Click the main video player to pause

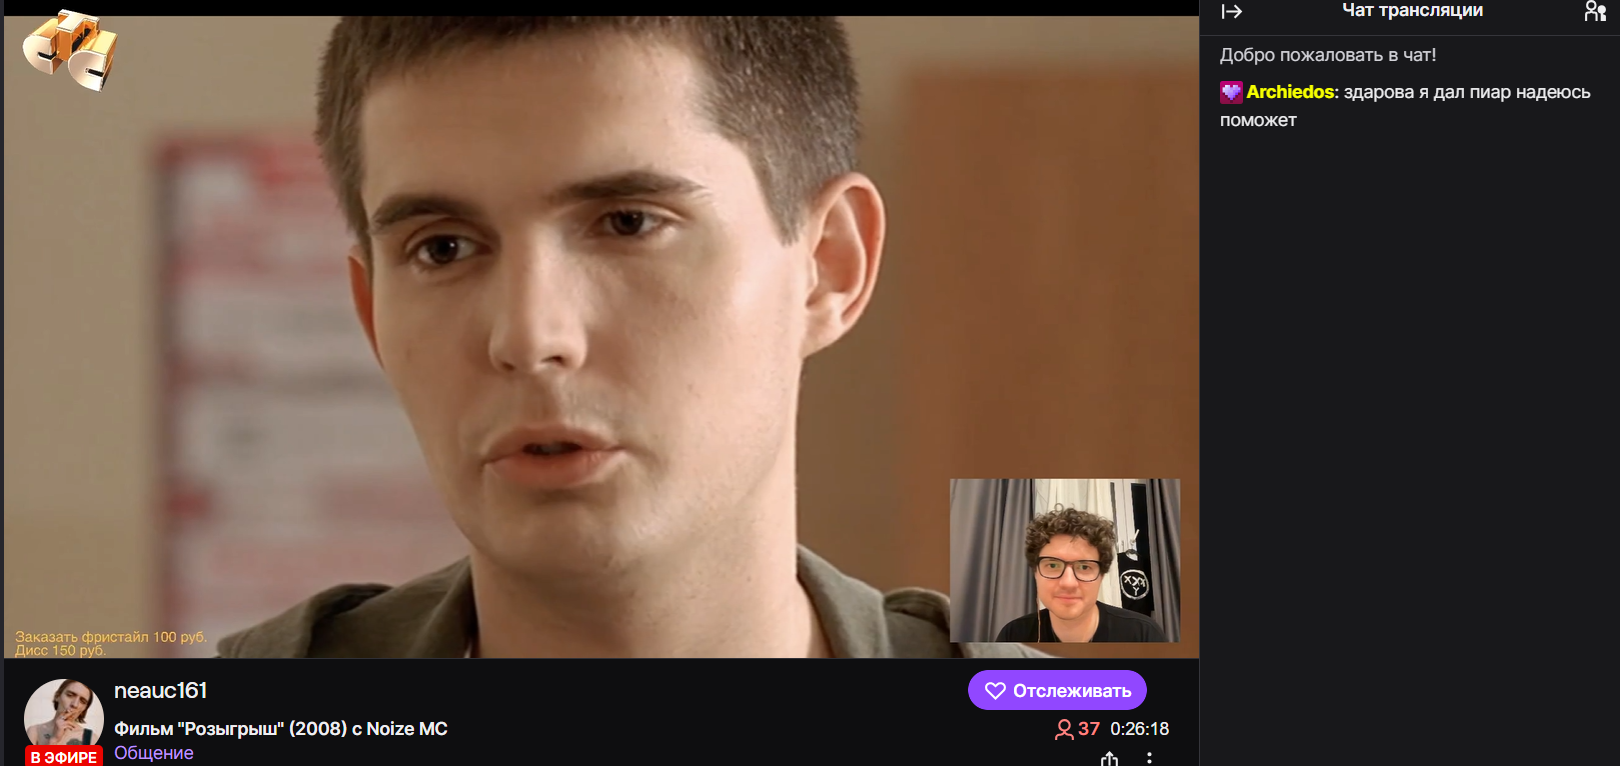(601, 337)
